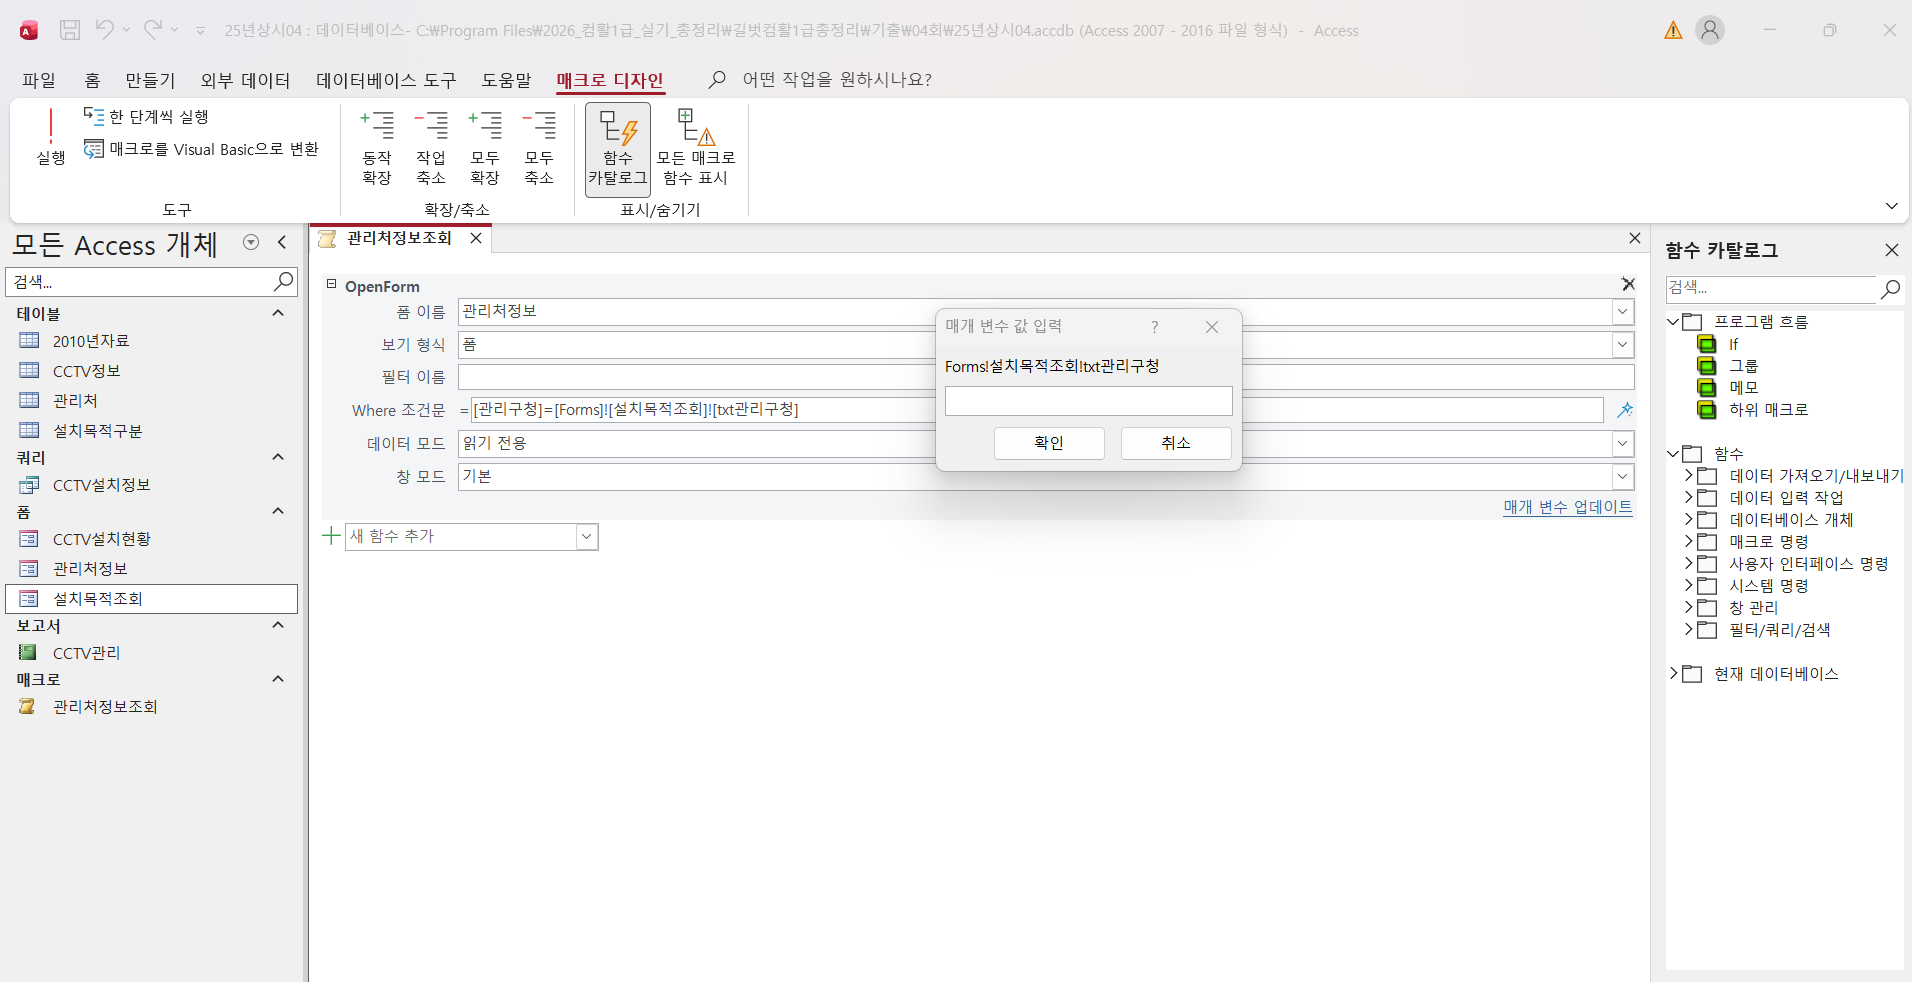Screen dimensions: 1912x982
Task: Click the Single Step (한 단계씩 실행) icon
Action: click(146, 117)
